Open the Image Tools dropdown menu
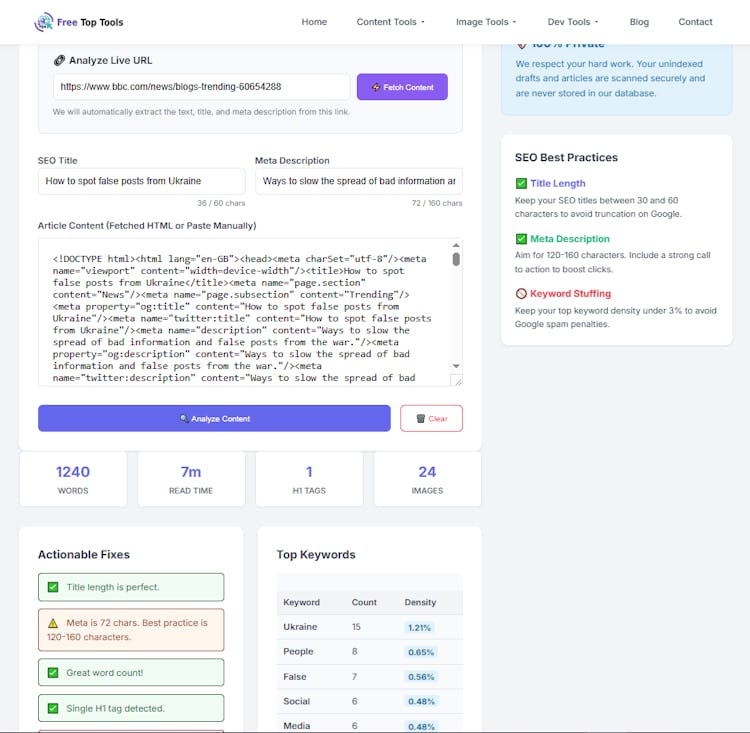750x733 pixels. coord(486,22)
